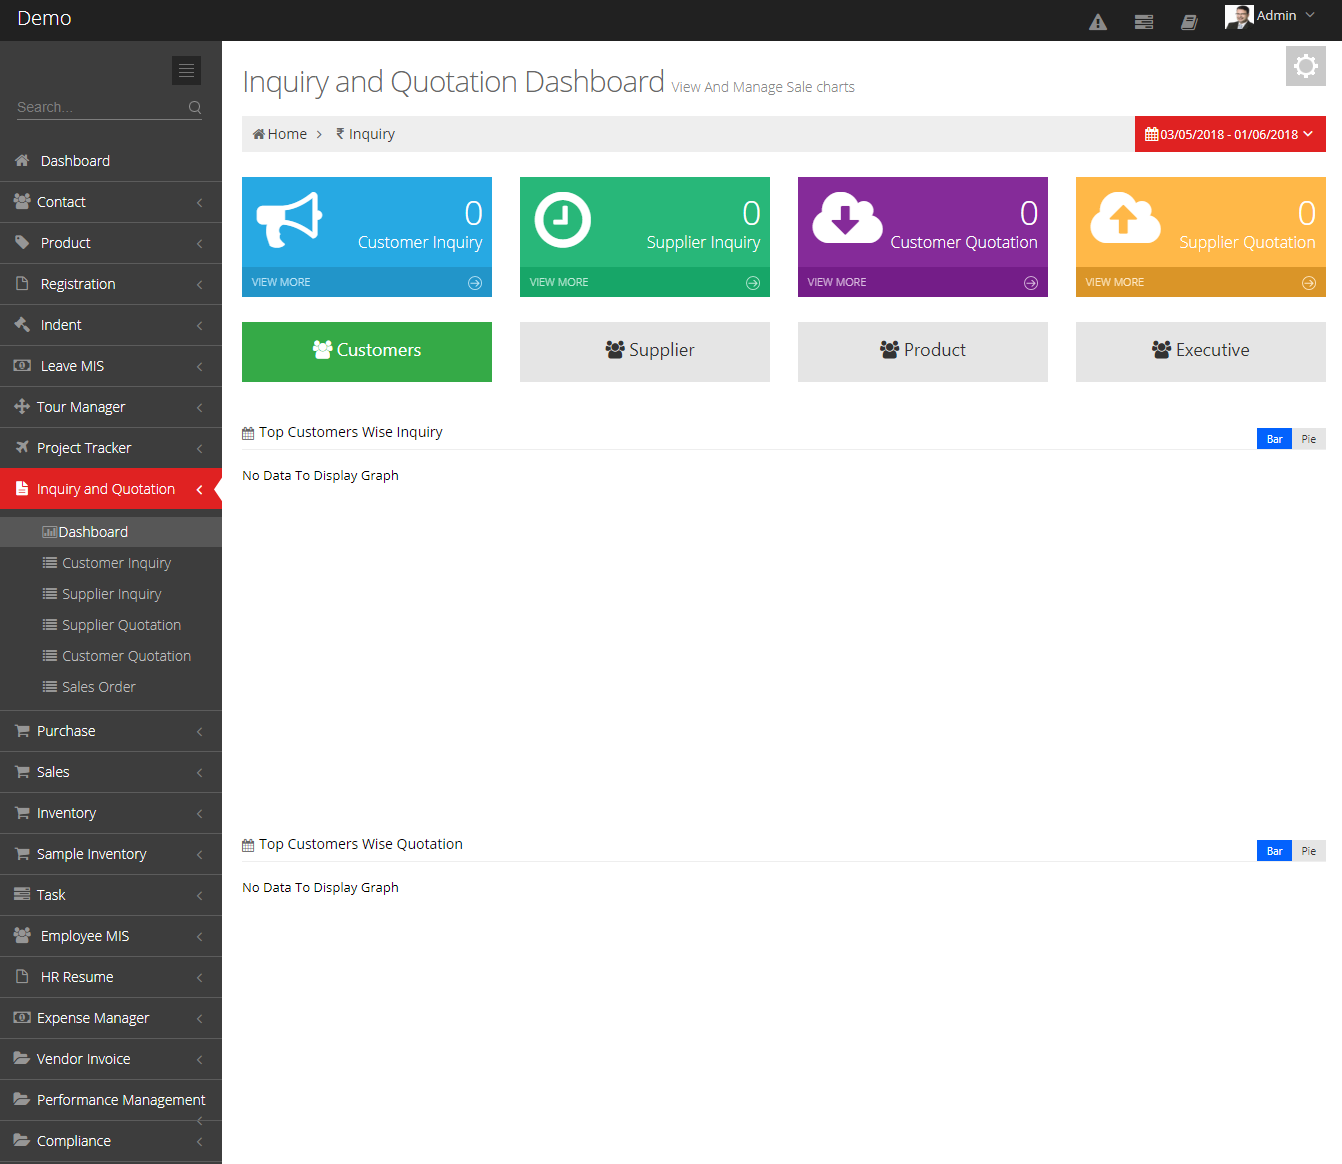Open the book icon near the Admin profile
Viewport: 1342px width, 1164px height.
pyautogui.click(x=1189, y=20)
